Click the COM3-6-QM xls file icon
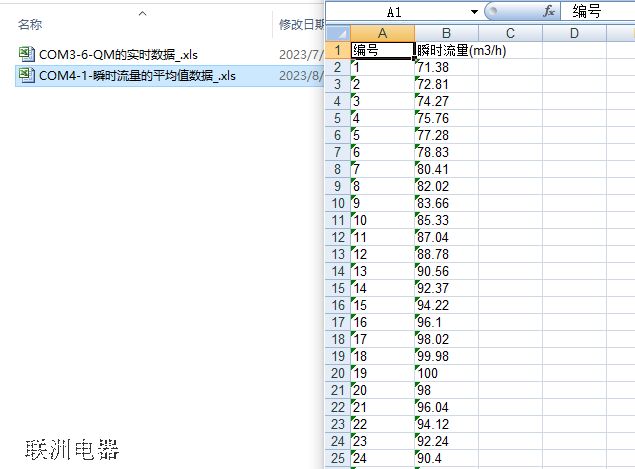 26,54
